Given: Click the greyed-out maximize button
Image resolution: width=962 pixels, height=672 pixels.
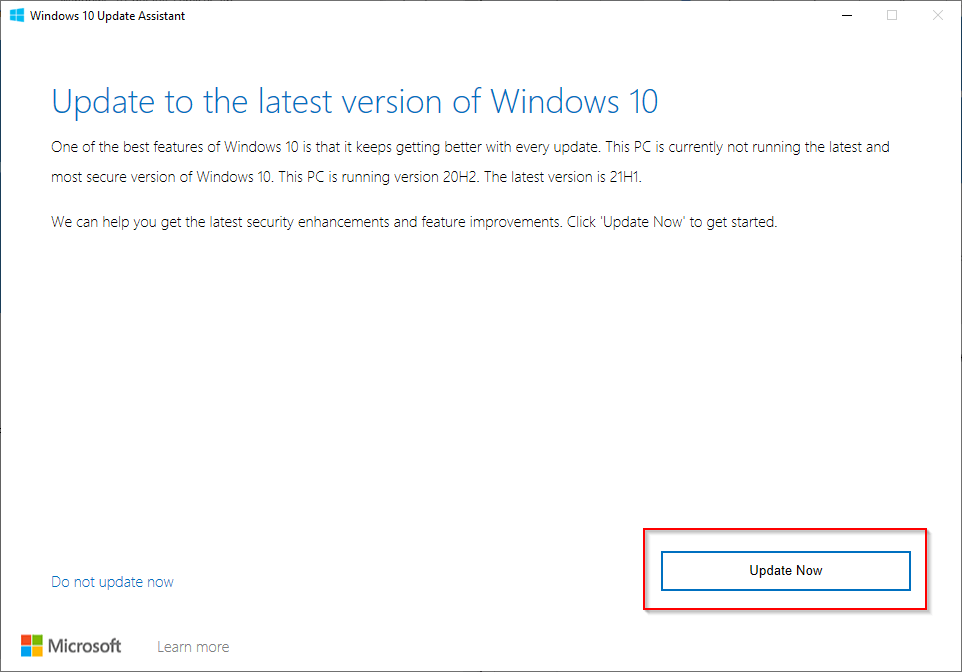Looking at the screenshot, I should point(892,15).
